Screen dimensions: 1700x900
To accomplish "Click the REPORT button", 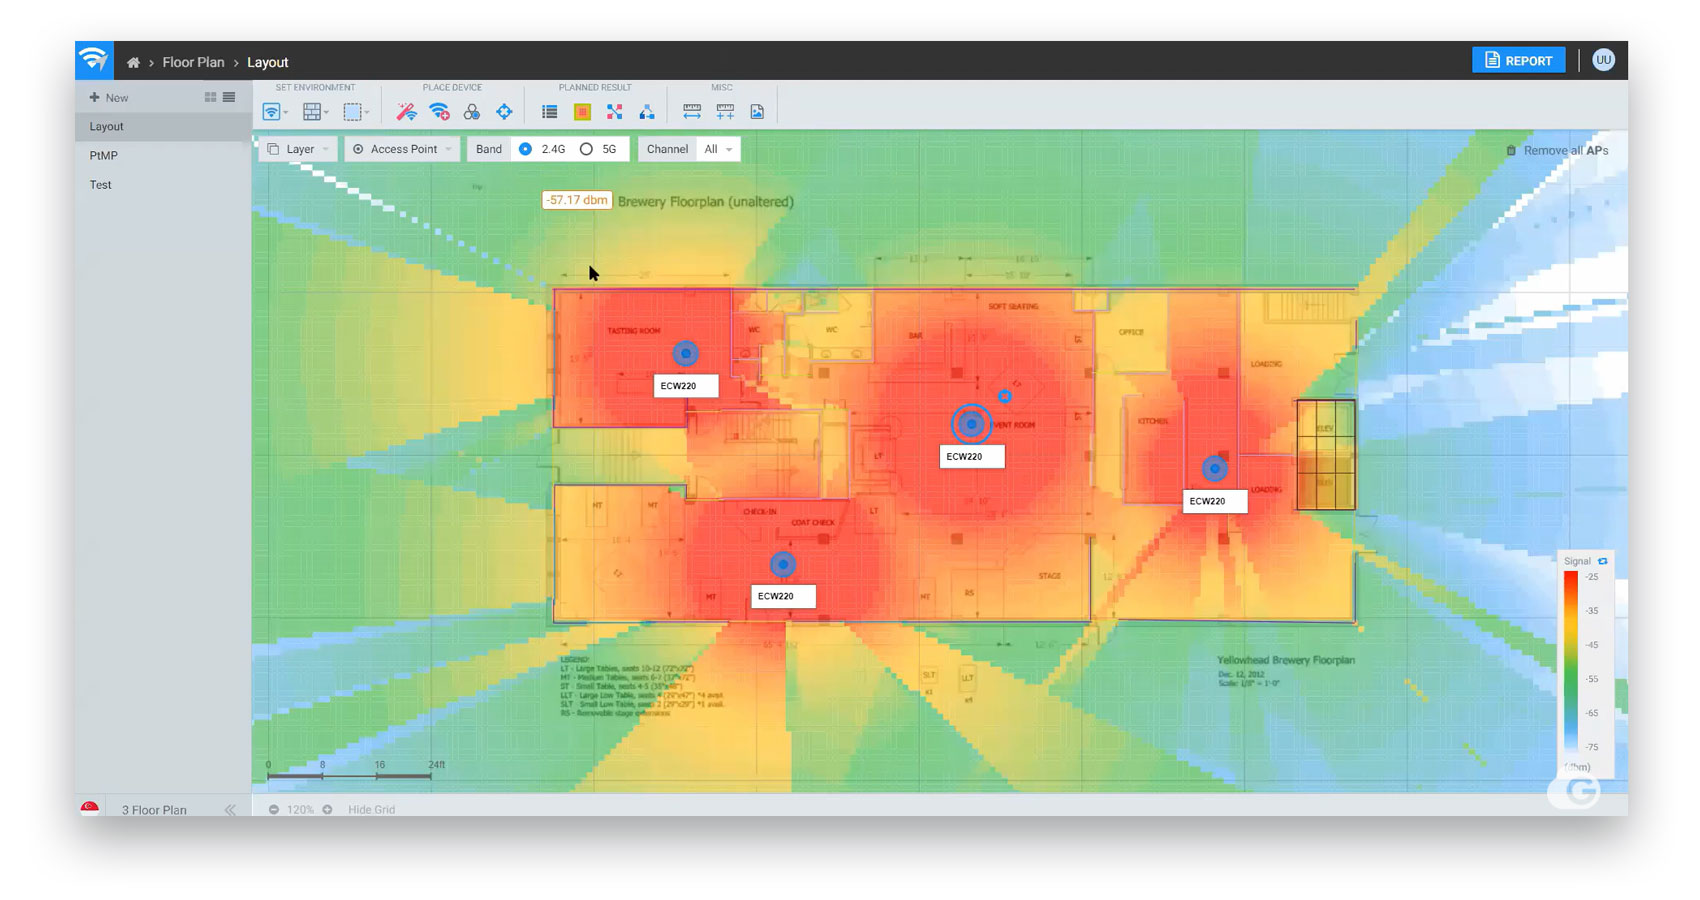I will coord(1518,61).
